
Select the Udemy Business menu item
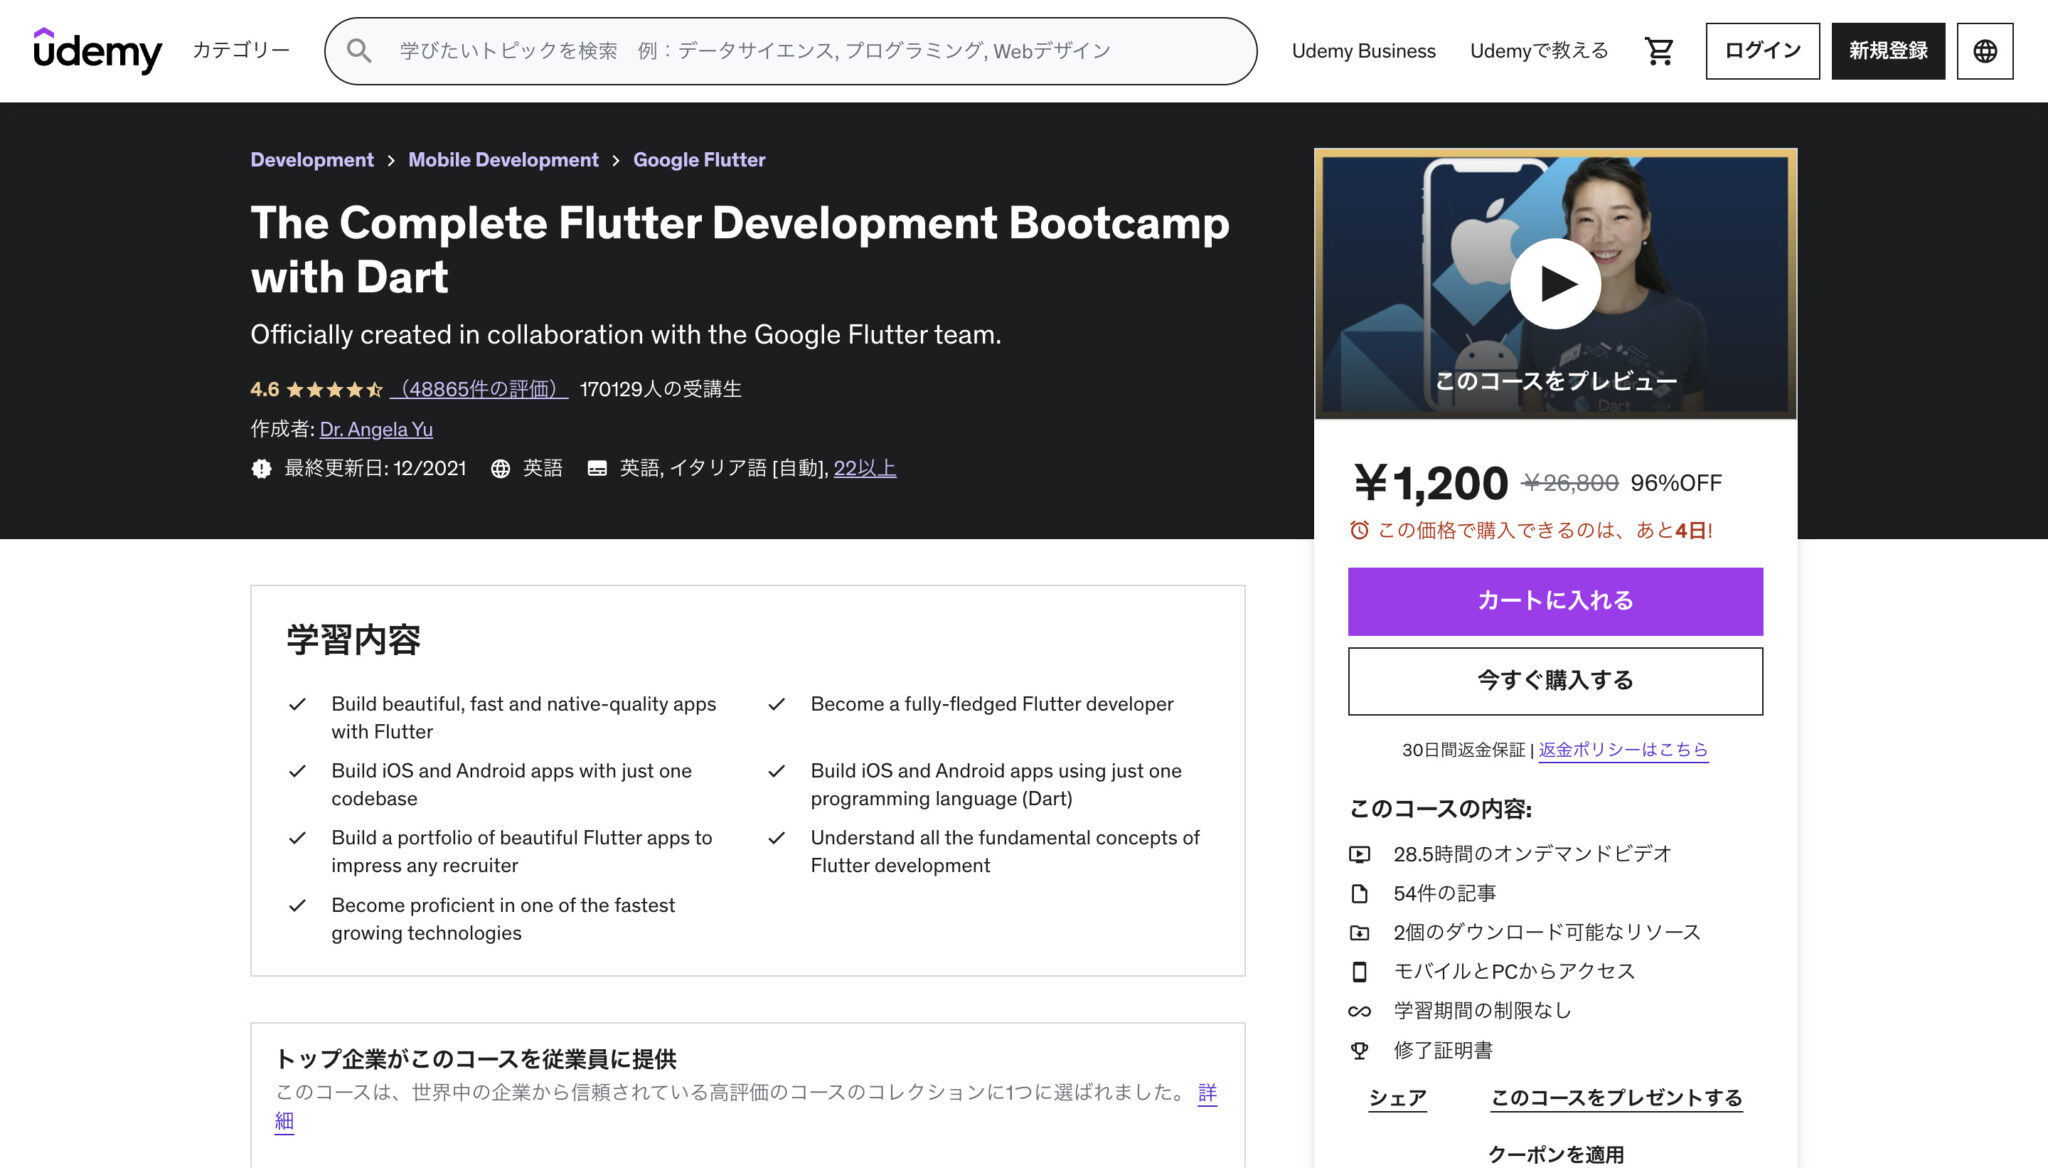(x=1363, y=50)
